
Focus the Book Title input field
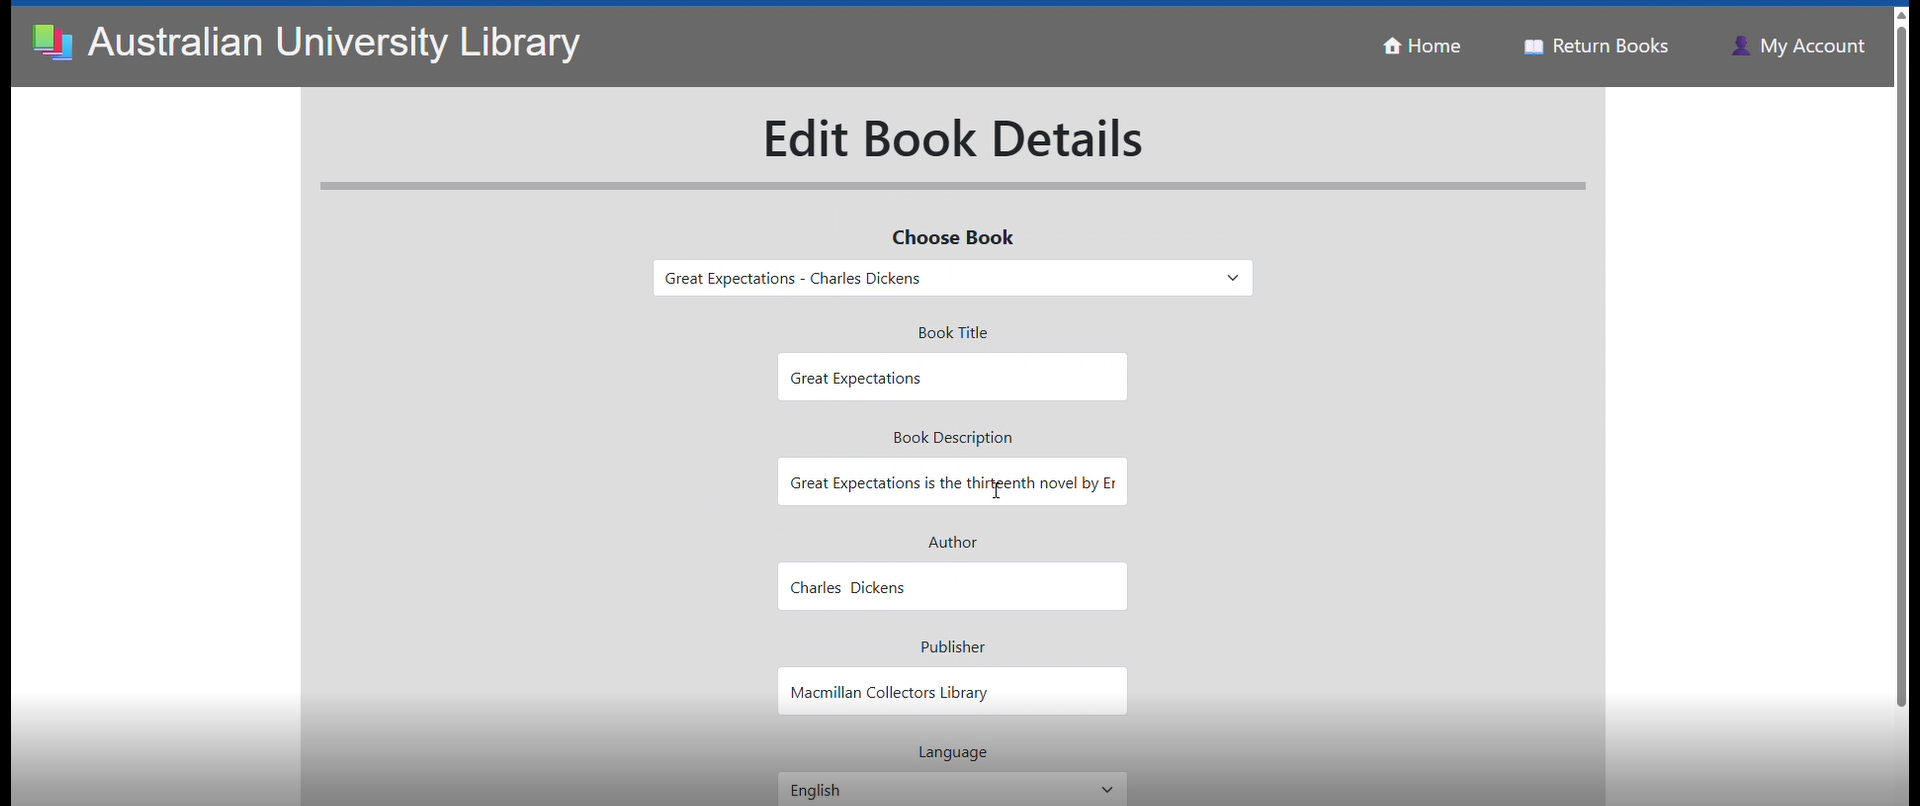(952, 377)
